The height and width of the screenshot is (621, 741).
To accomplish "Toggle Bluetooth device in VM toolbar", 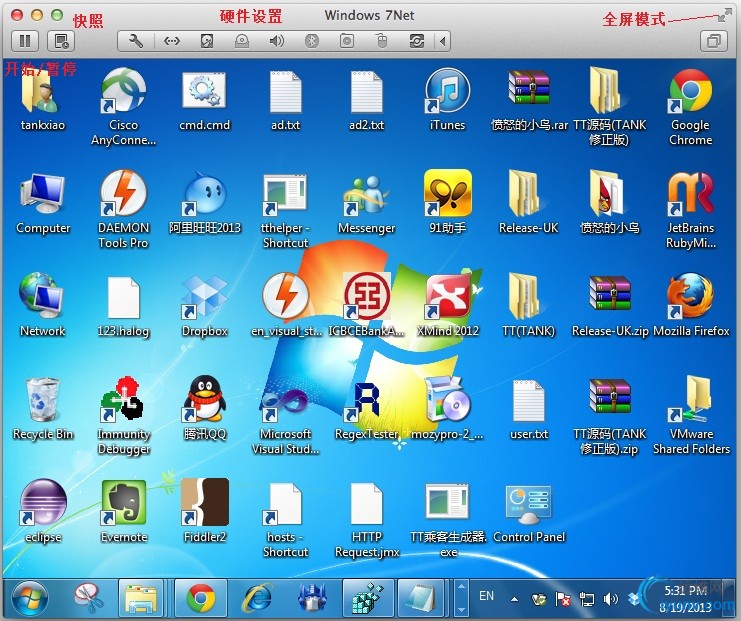I will [311, 41].
